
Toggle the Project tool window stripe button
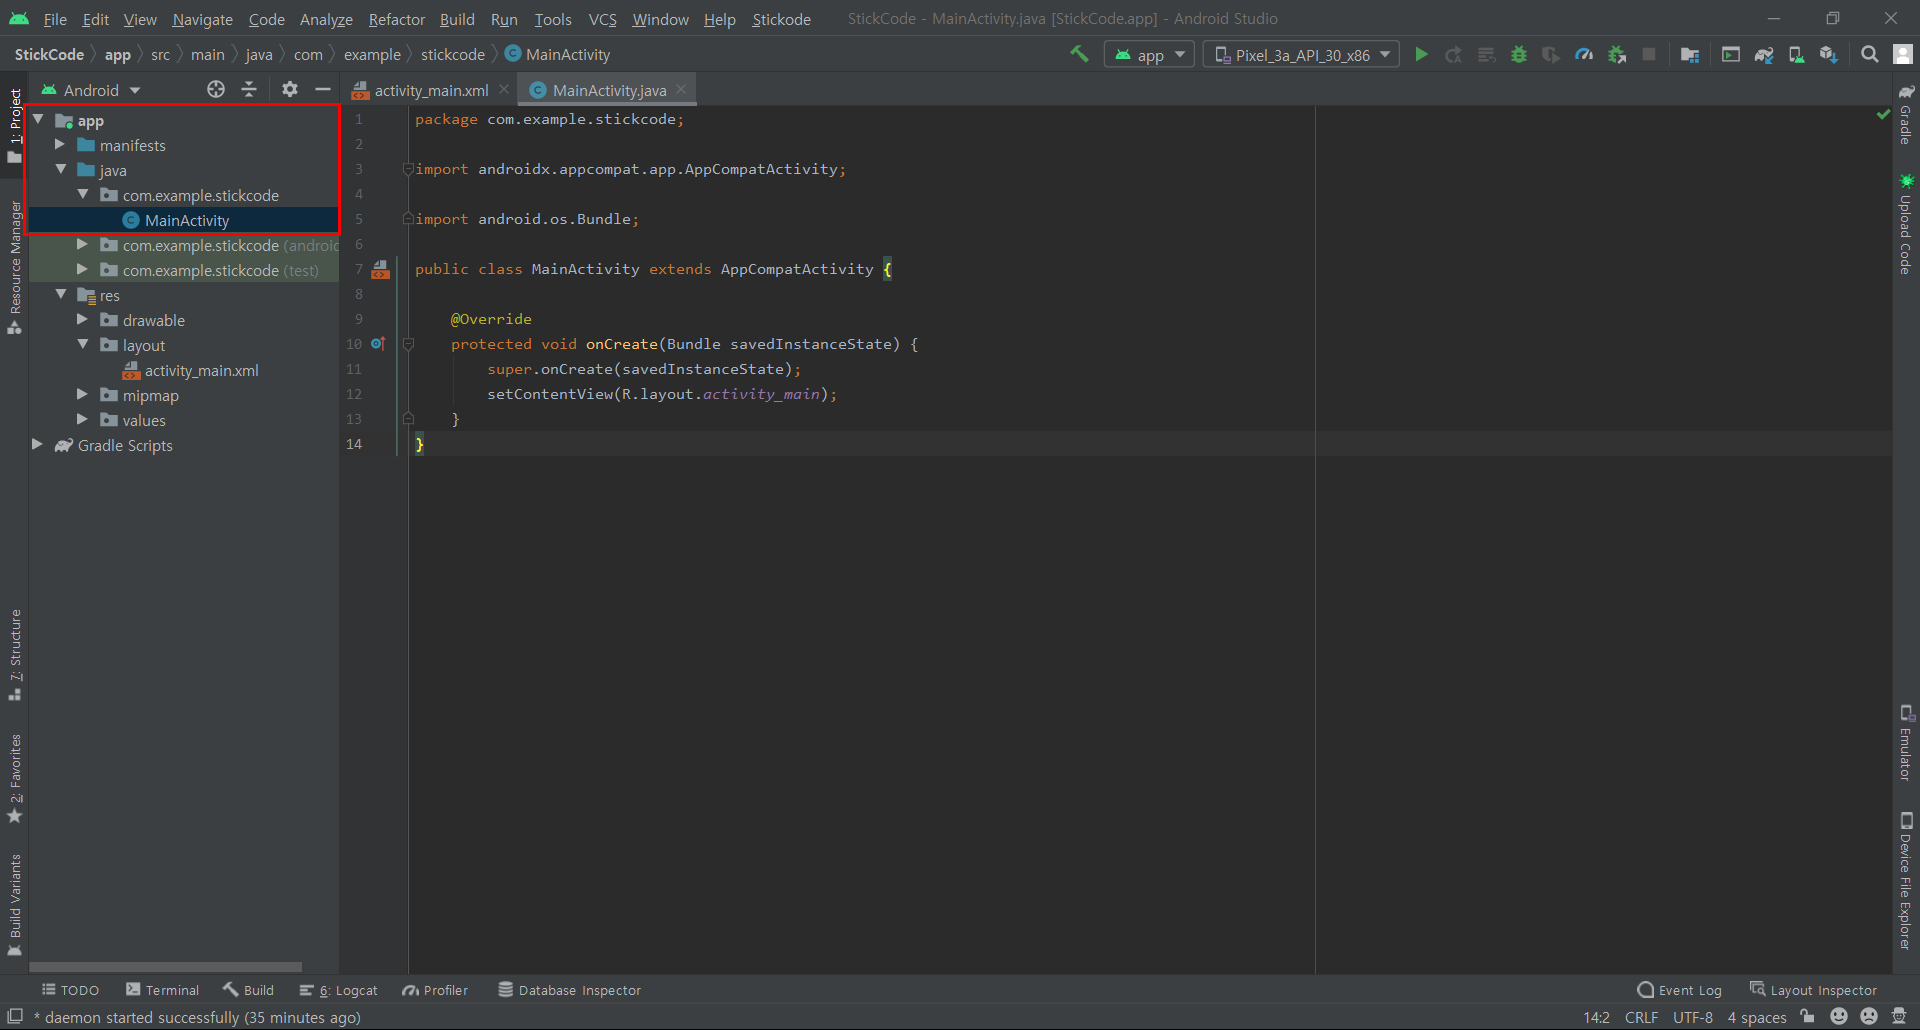[15, 125]
